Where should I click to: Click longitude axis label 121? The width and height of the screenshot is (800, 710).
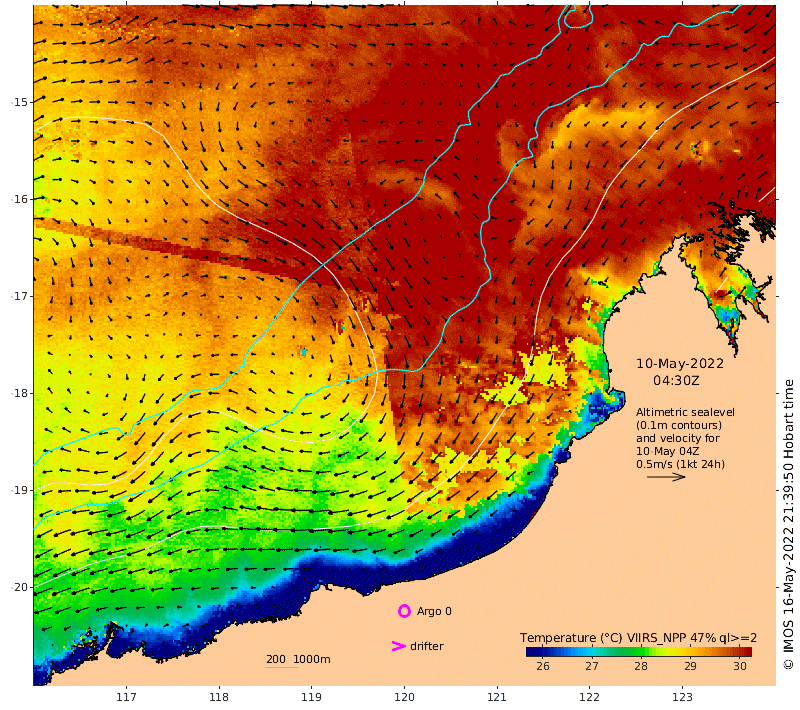click(497, 697)
